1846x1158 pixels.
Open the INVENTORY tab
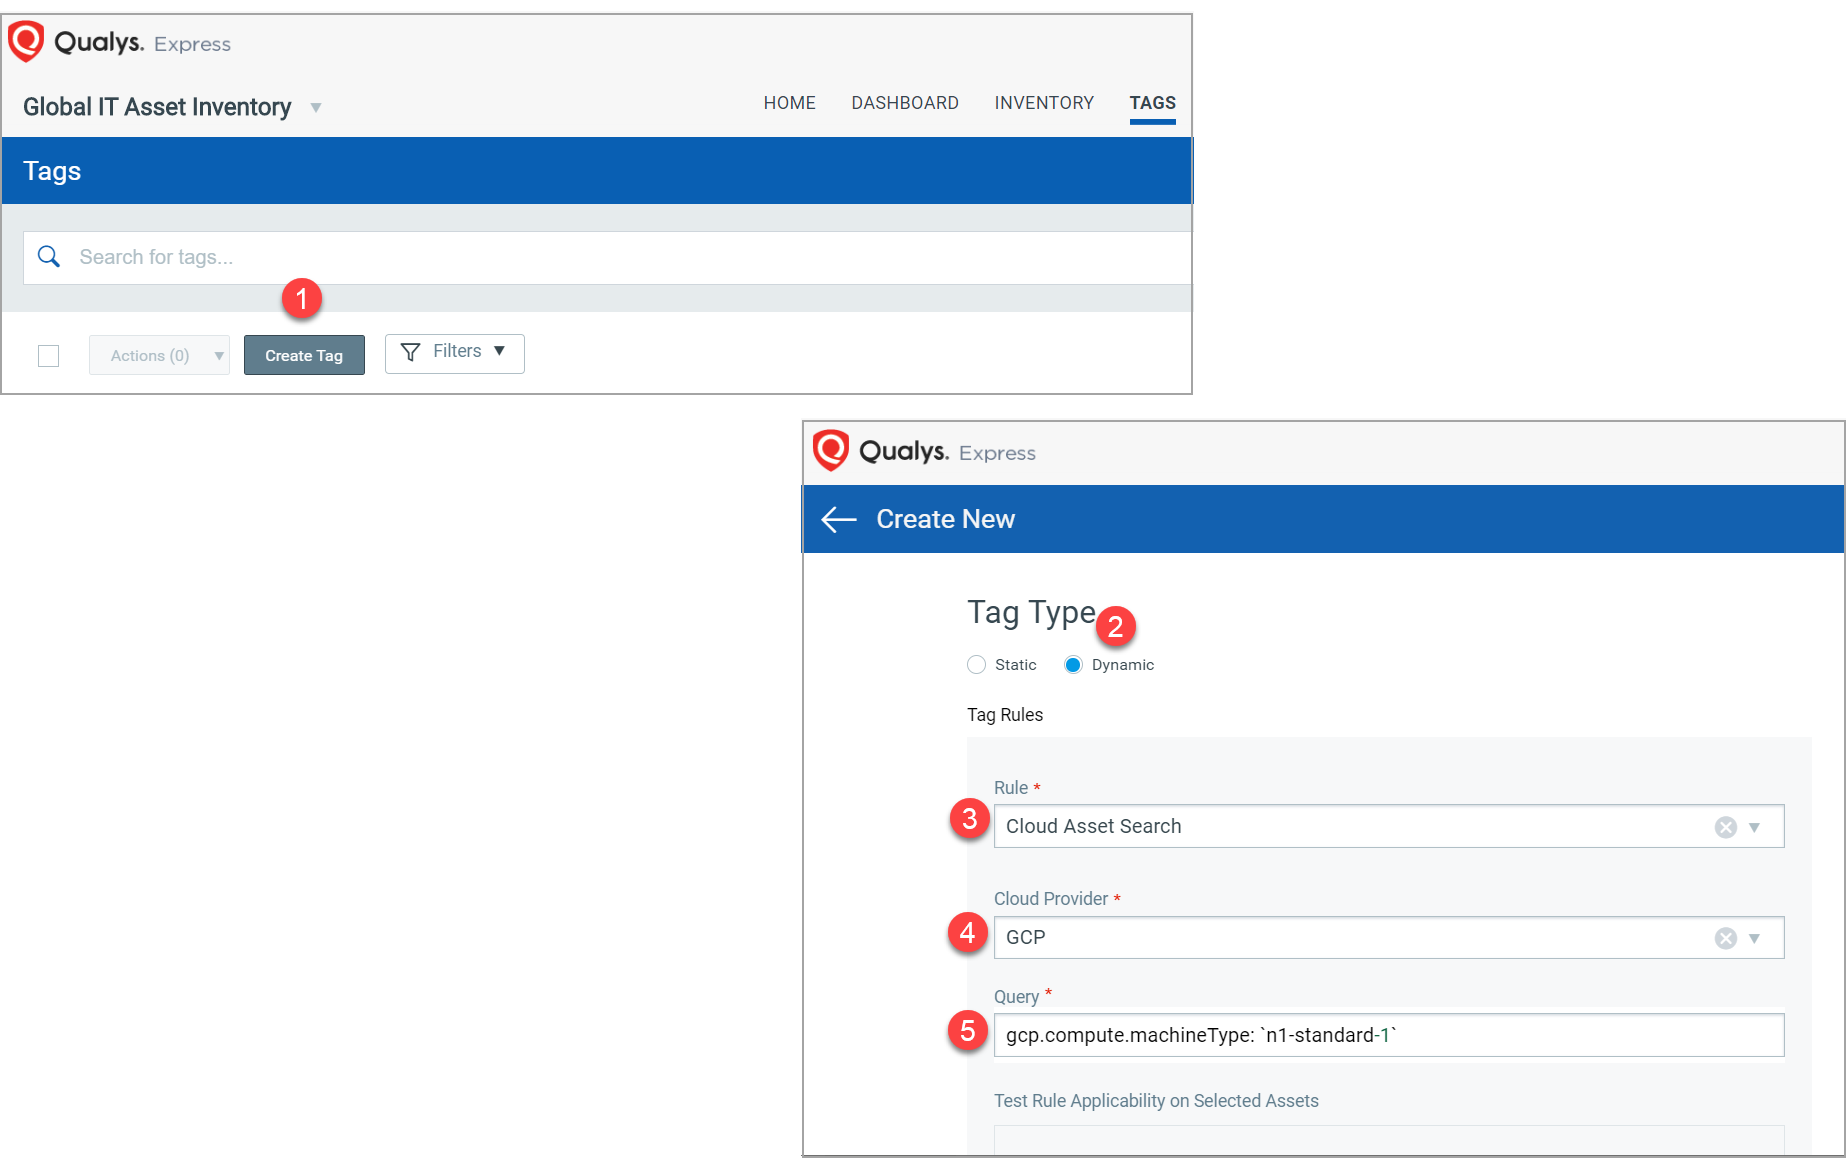tap(1044, 103)
